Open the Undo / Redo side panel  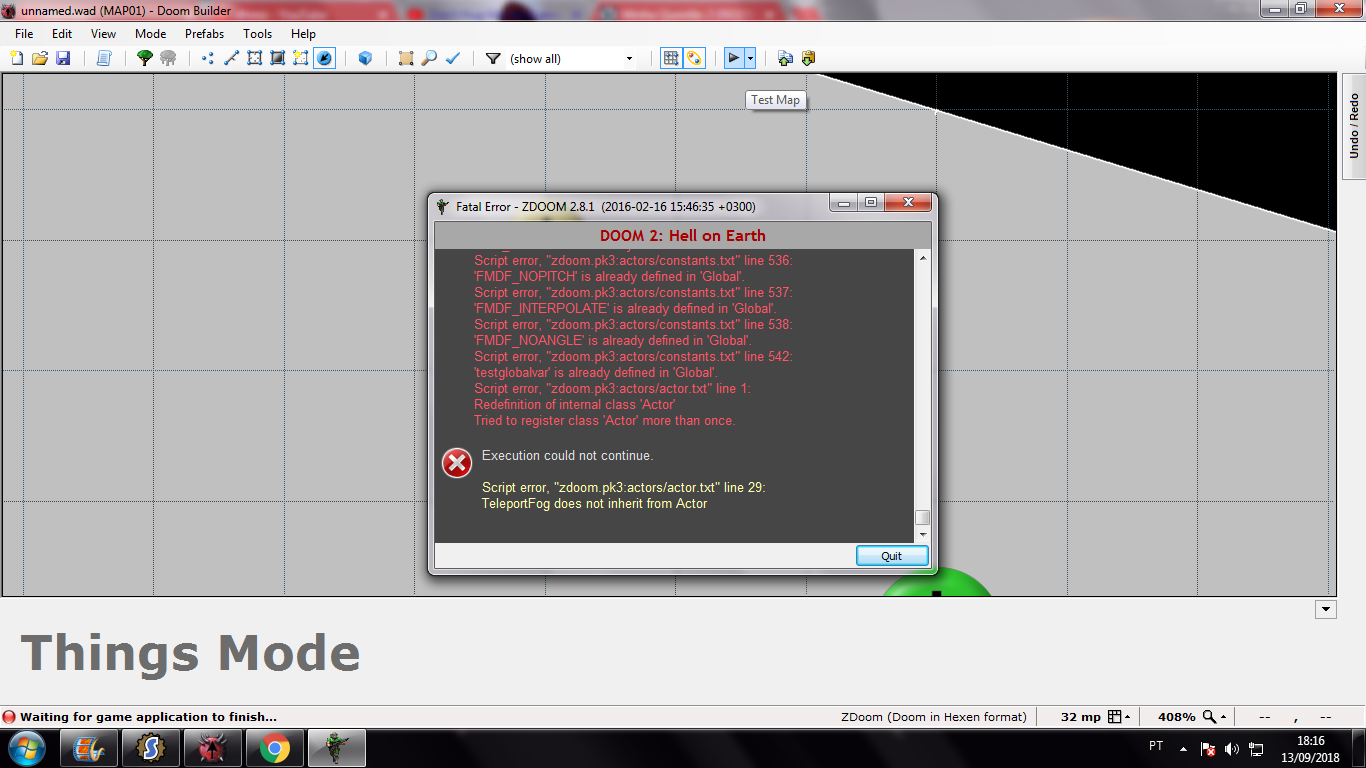(1354, 126)
